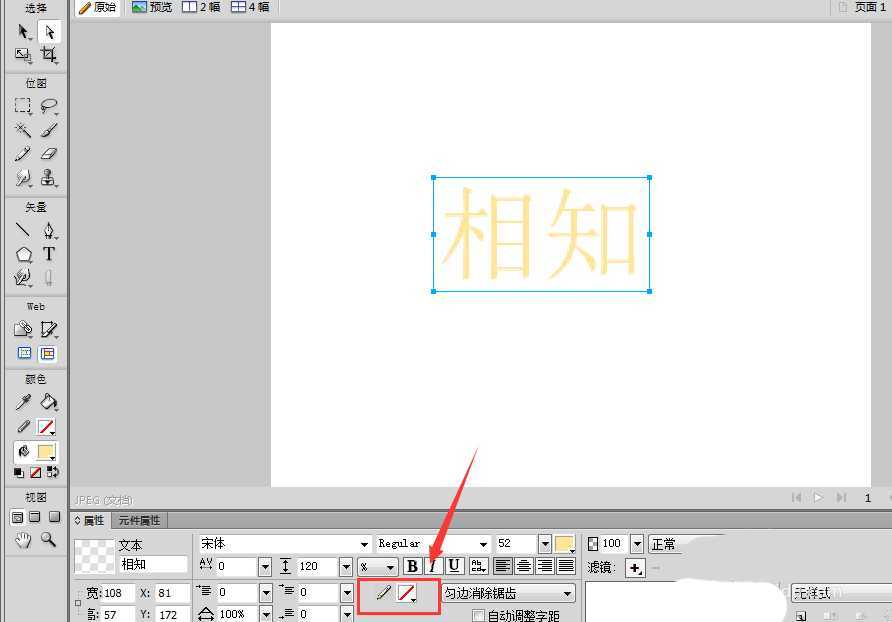
Task: Open the text fill color swatch
Action: pos(564,543)
